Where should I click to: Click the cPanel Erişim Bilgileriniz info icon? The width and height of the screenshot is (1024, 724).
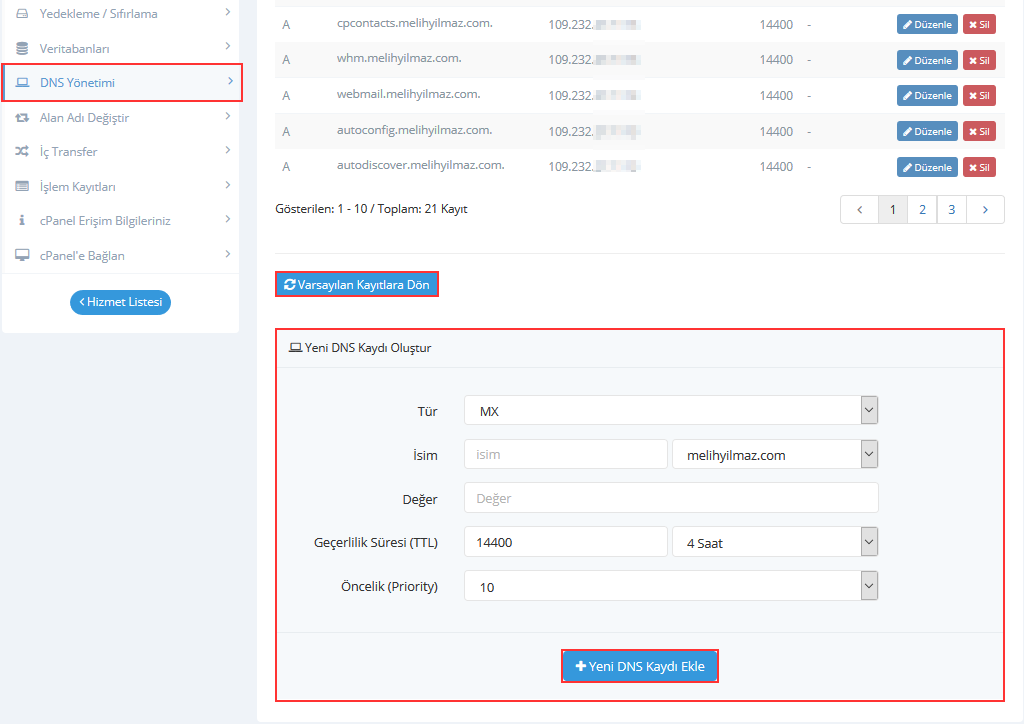point(22,221)
